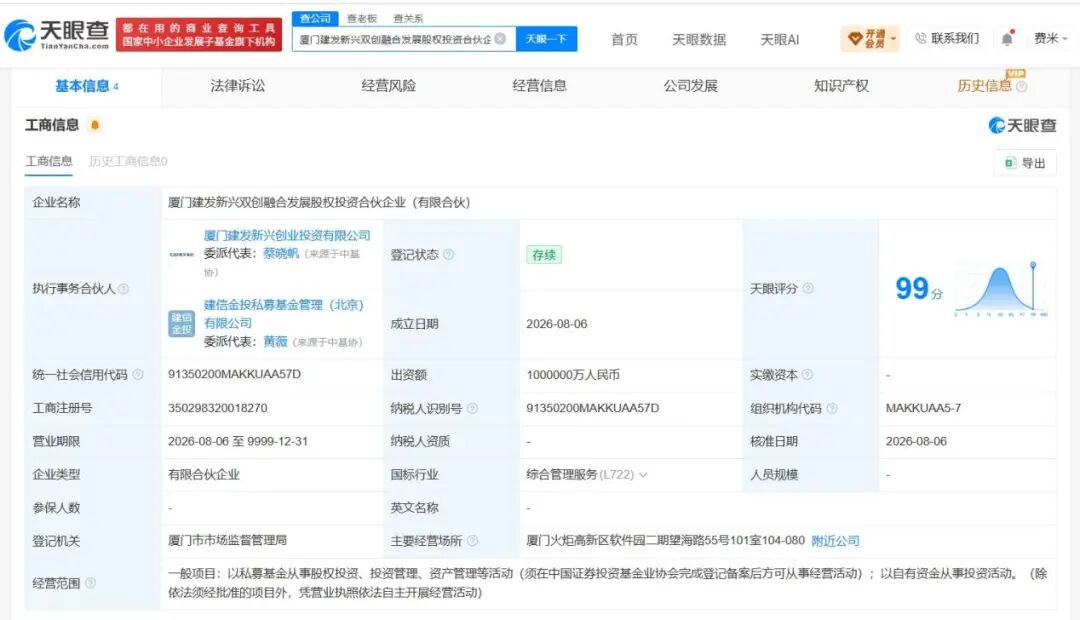This screenshot has height=620, width=1080.
Task: Click the 厦门建发新兴创业投资 company logo
Action: tap(182, 254)
